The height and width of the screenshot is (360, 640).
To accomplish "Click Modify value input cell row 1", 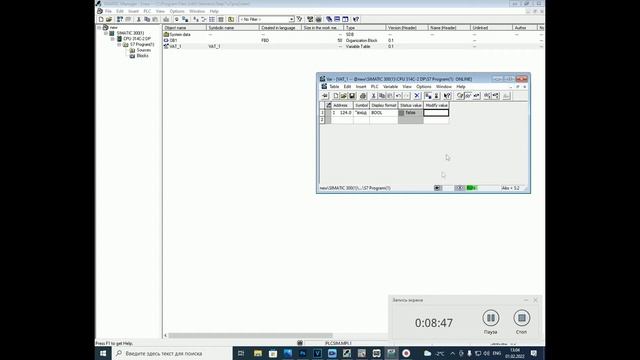I will [x=436, y=113].
